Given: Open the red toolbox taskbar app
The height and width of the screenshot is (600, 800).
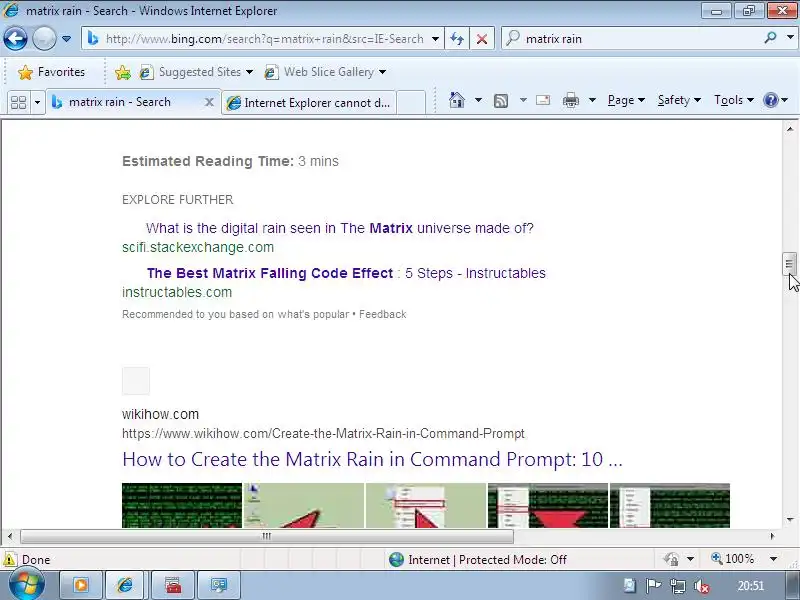Looking at the screenshot, I should (173, 585).
